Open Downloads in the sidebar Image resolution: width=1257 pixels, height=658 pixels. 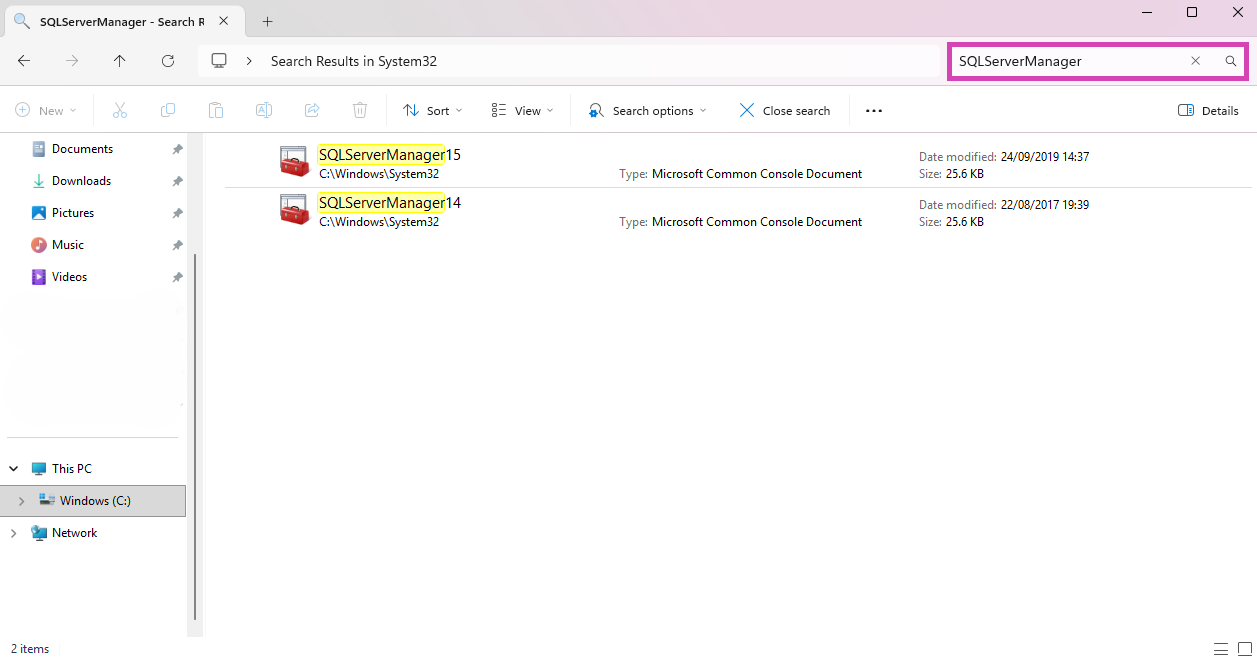click(x=81, y=181)
